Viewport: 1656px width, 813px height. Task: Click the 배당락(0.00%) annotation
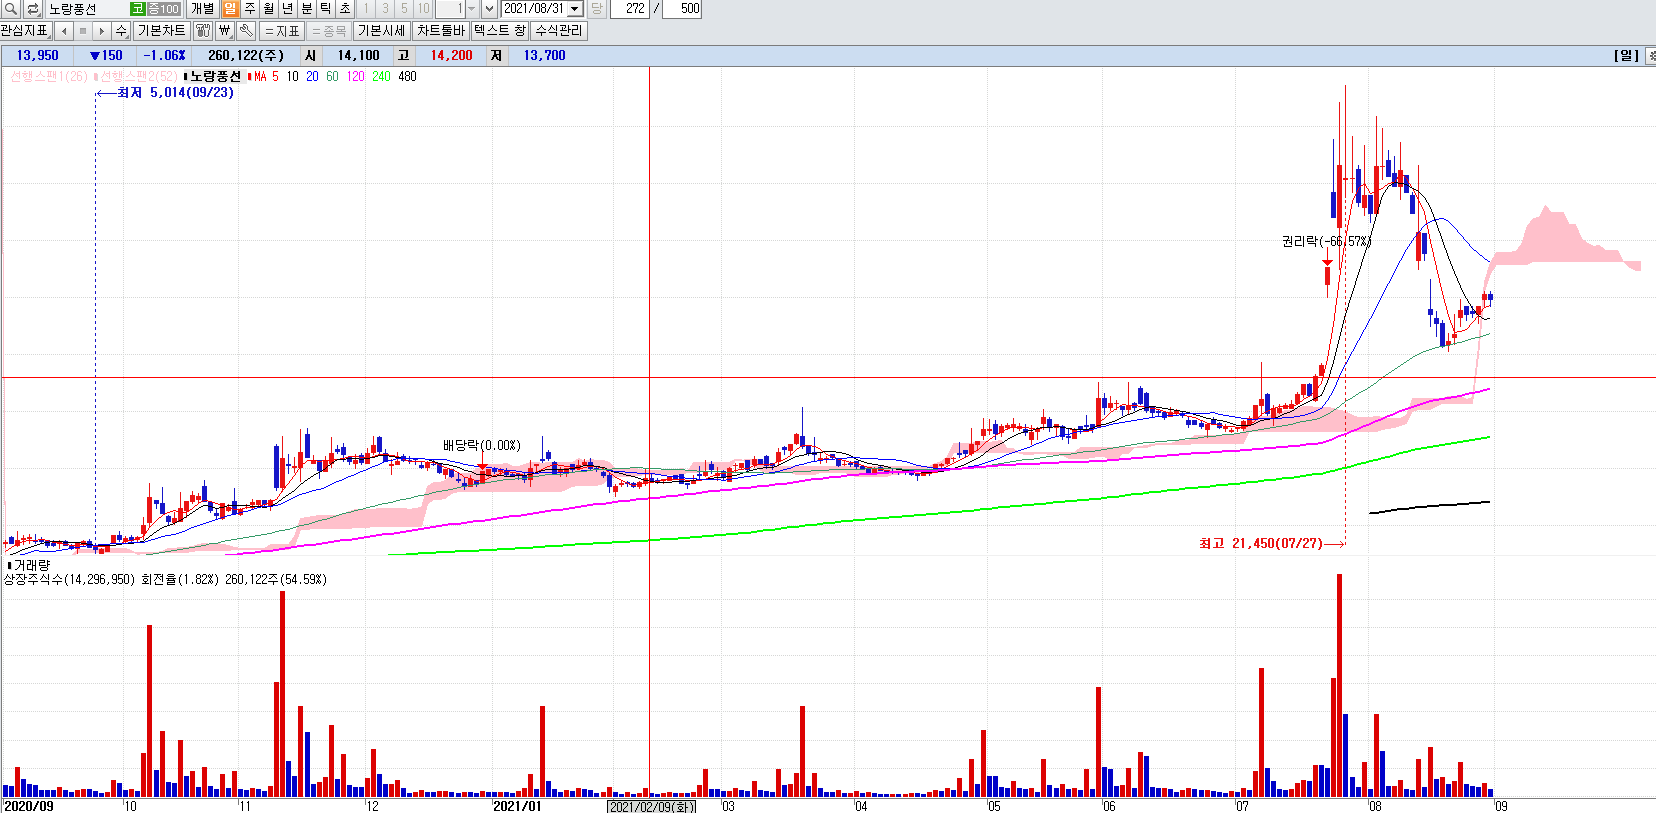tap(482, 445)
